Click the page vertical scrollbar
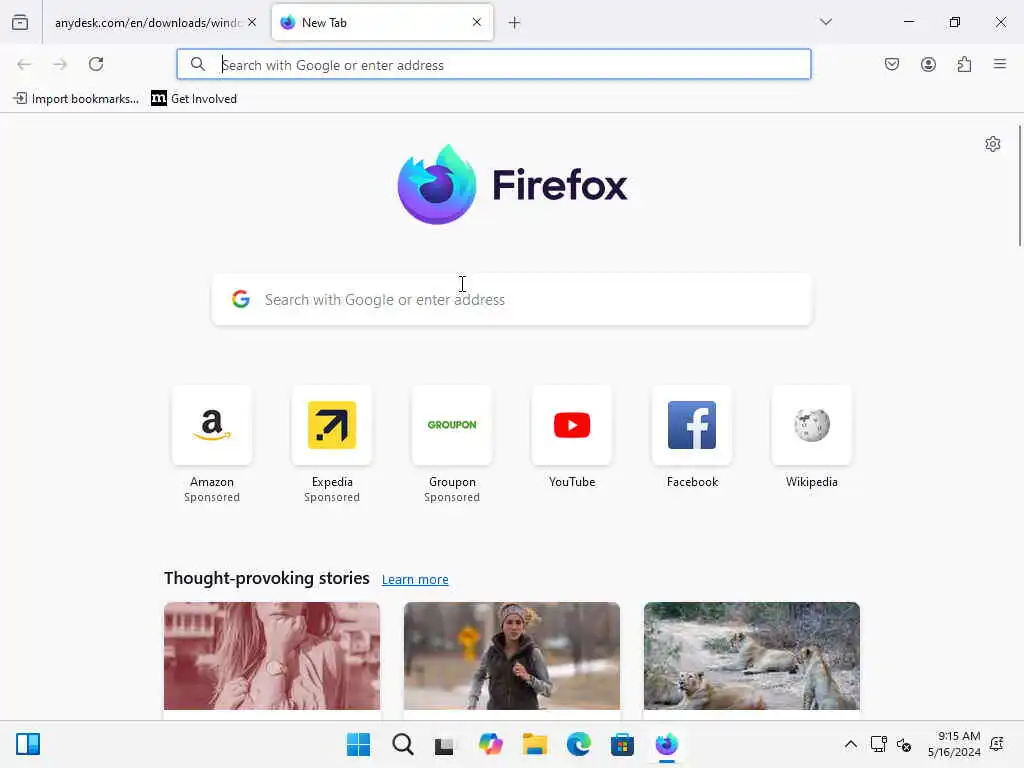This screenshot has width=1024, height=768. (x=1019, y=185)
